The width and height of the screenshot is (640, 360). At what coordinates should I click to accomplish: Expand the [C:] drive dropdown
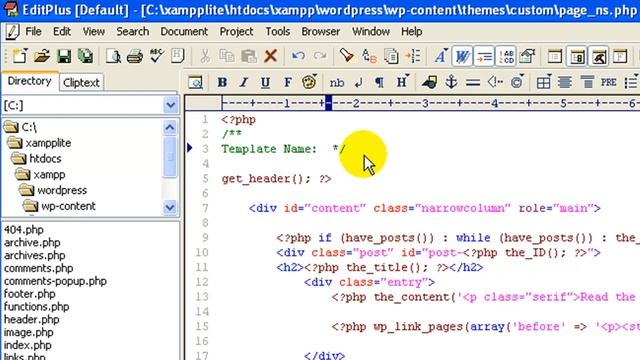click(x=170, y=105)
